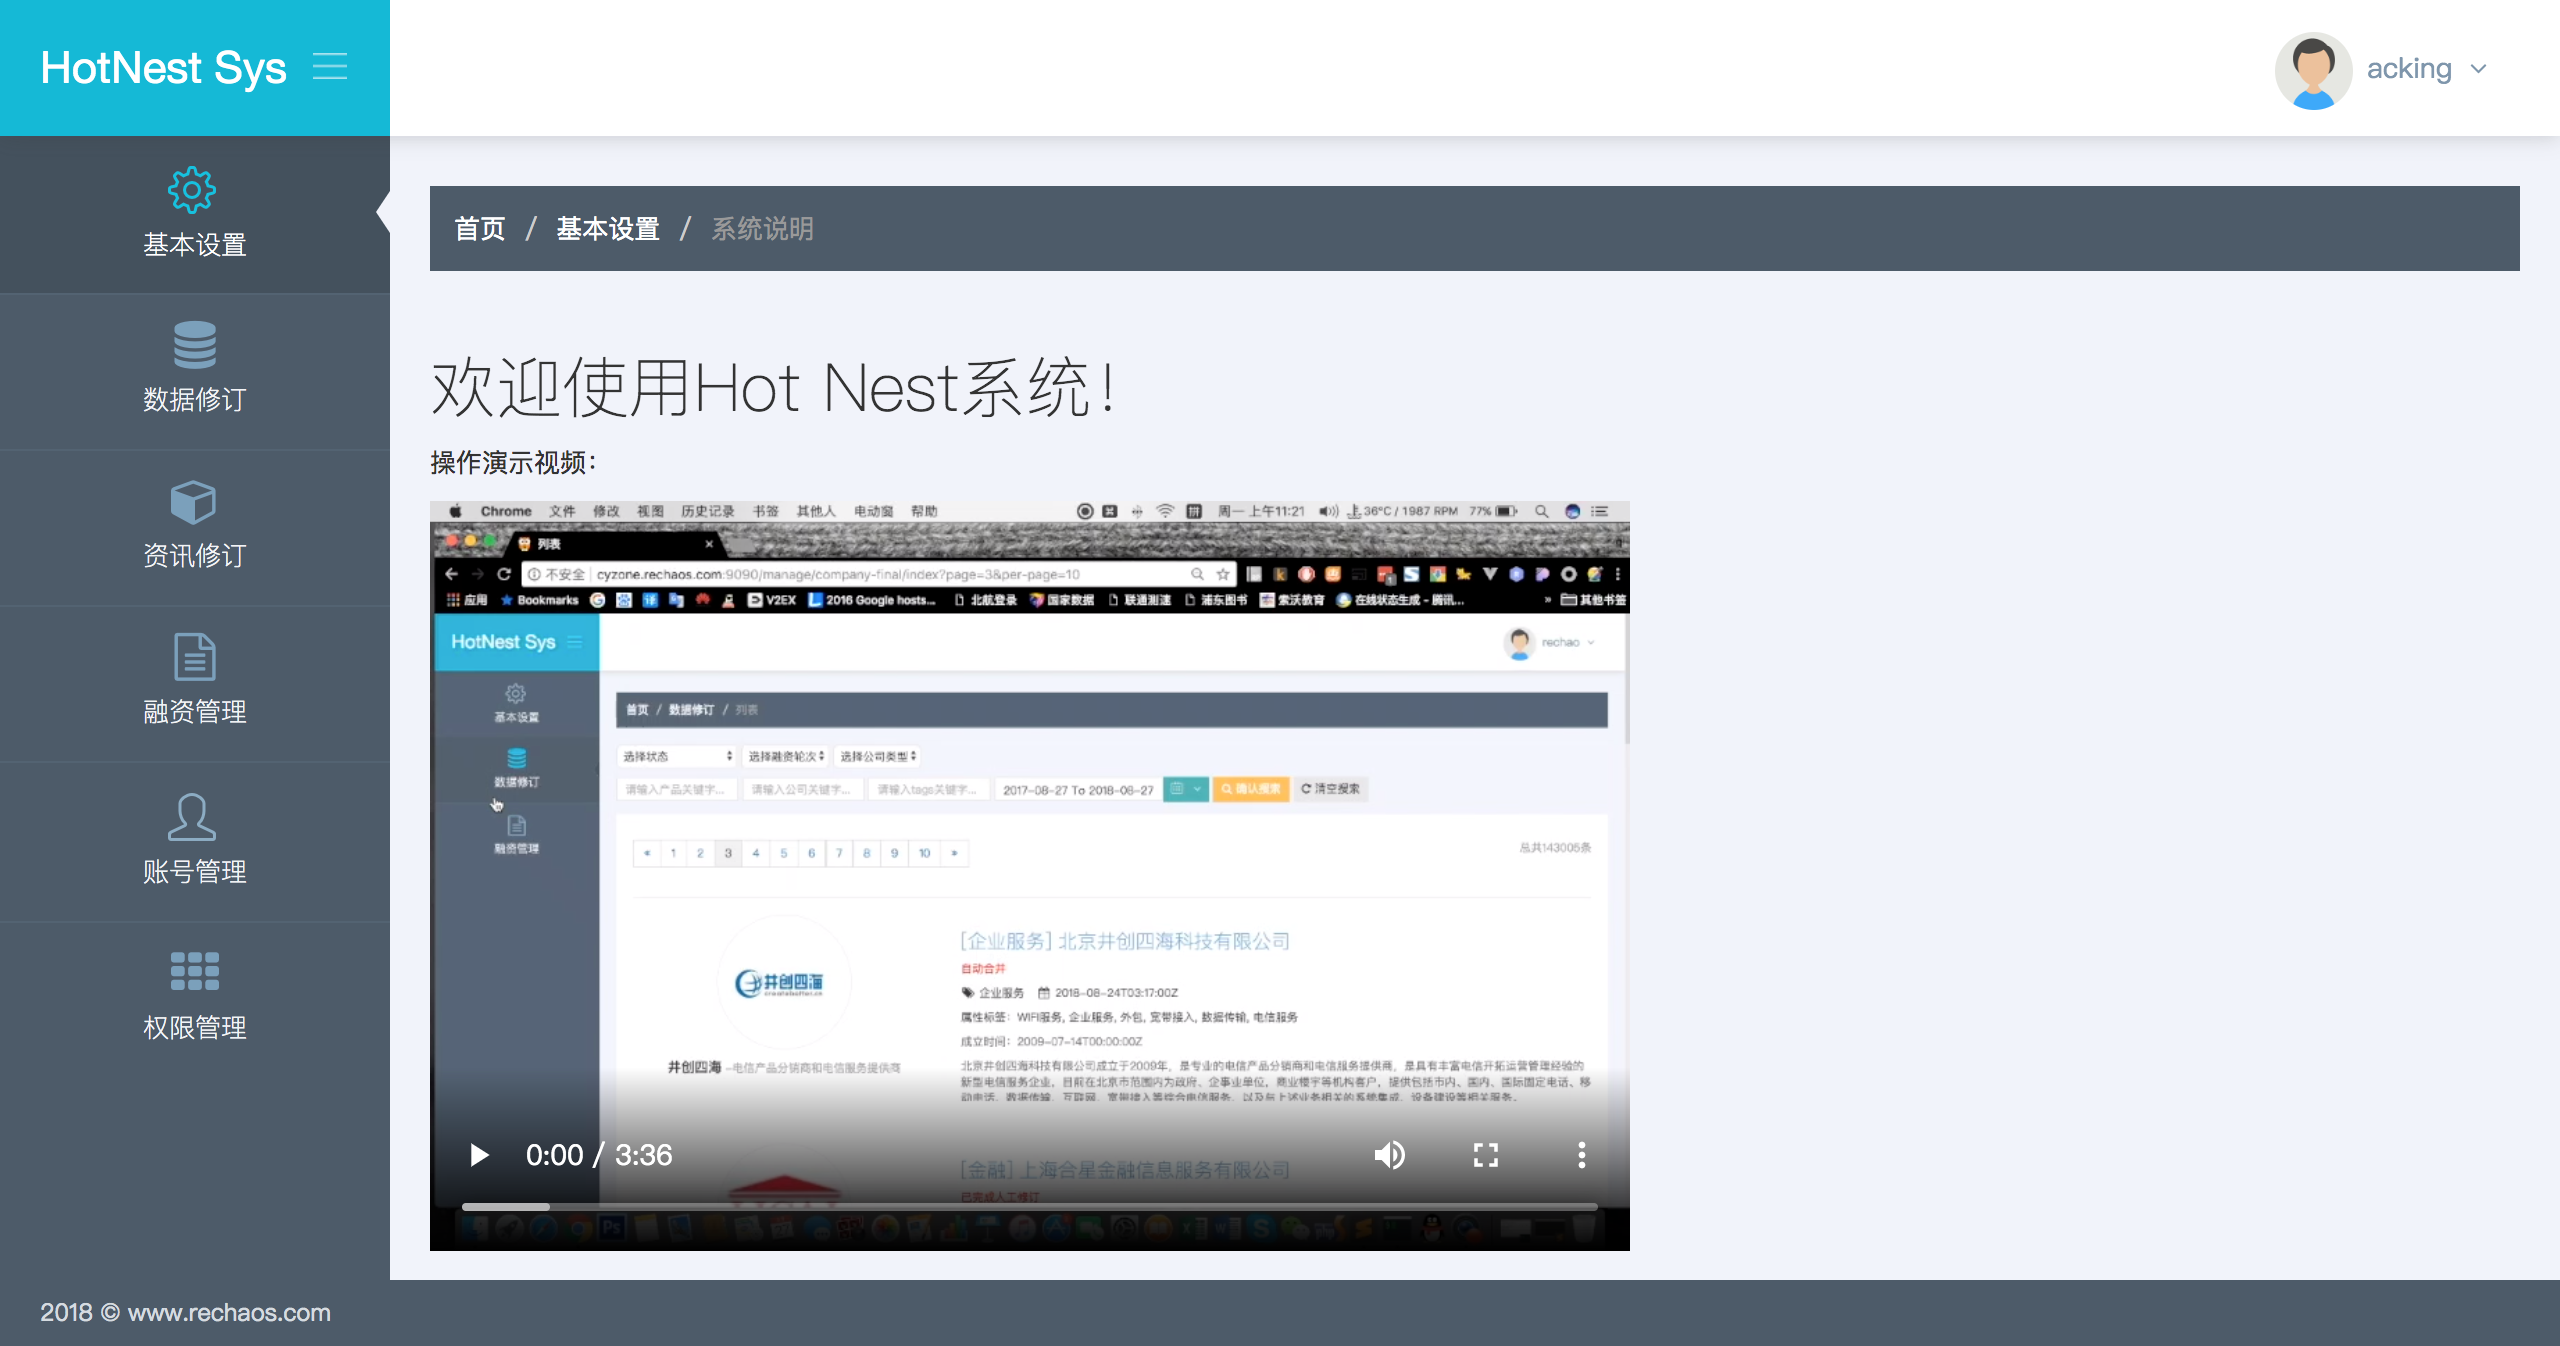
Task: Click the grid icon for 权限管理
Action: pyautogui.click(x=194, y=971)
